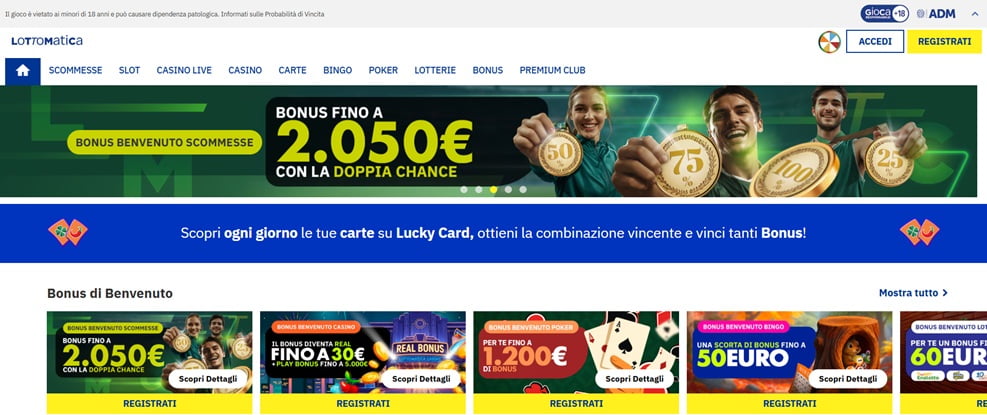Select the first banner carousel dot
Image resolution: width=987 pixels, height=415 pixels.
[x=464, y=189]
